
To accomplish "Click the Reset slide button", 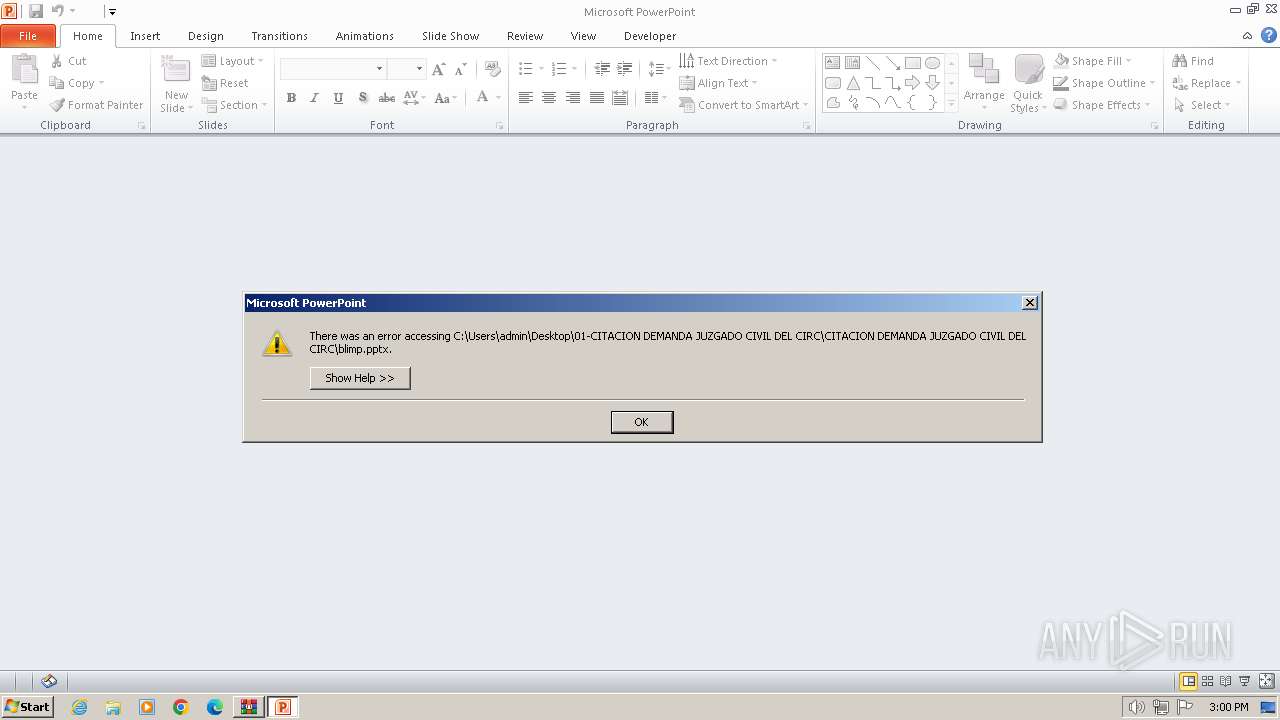I will pos(225,83).
